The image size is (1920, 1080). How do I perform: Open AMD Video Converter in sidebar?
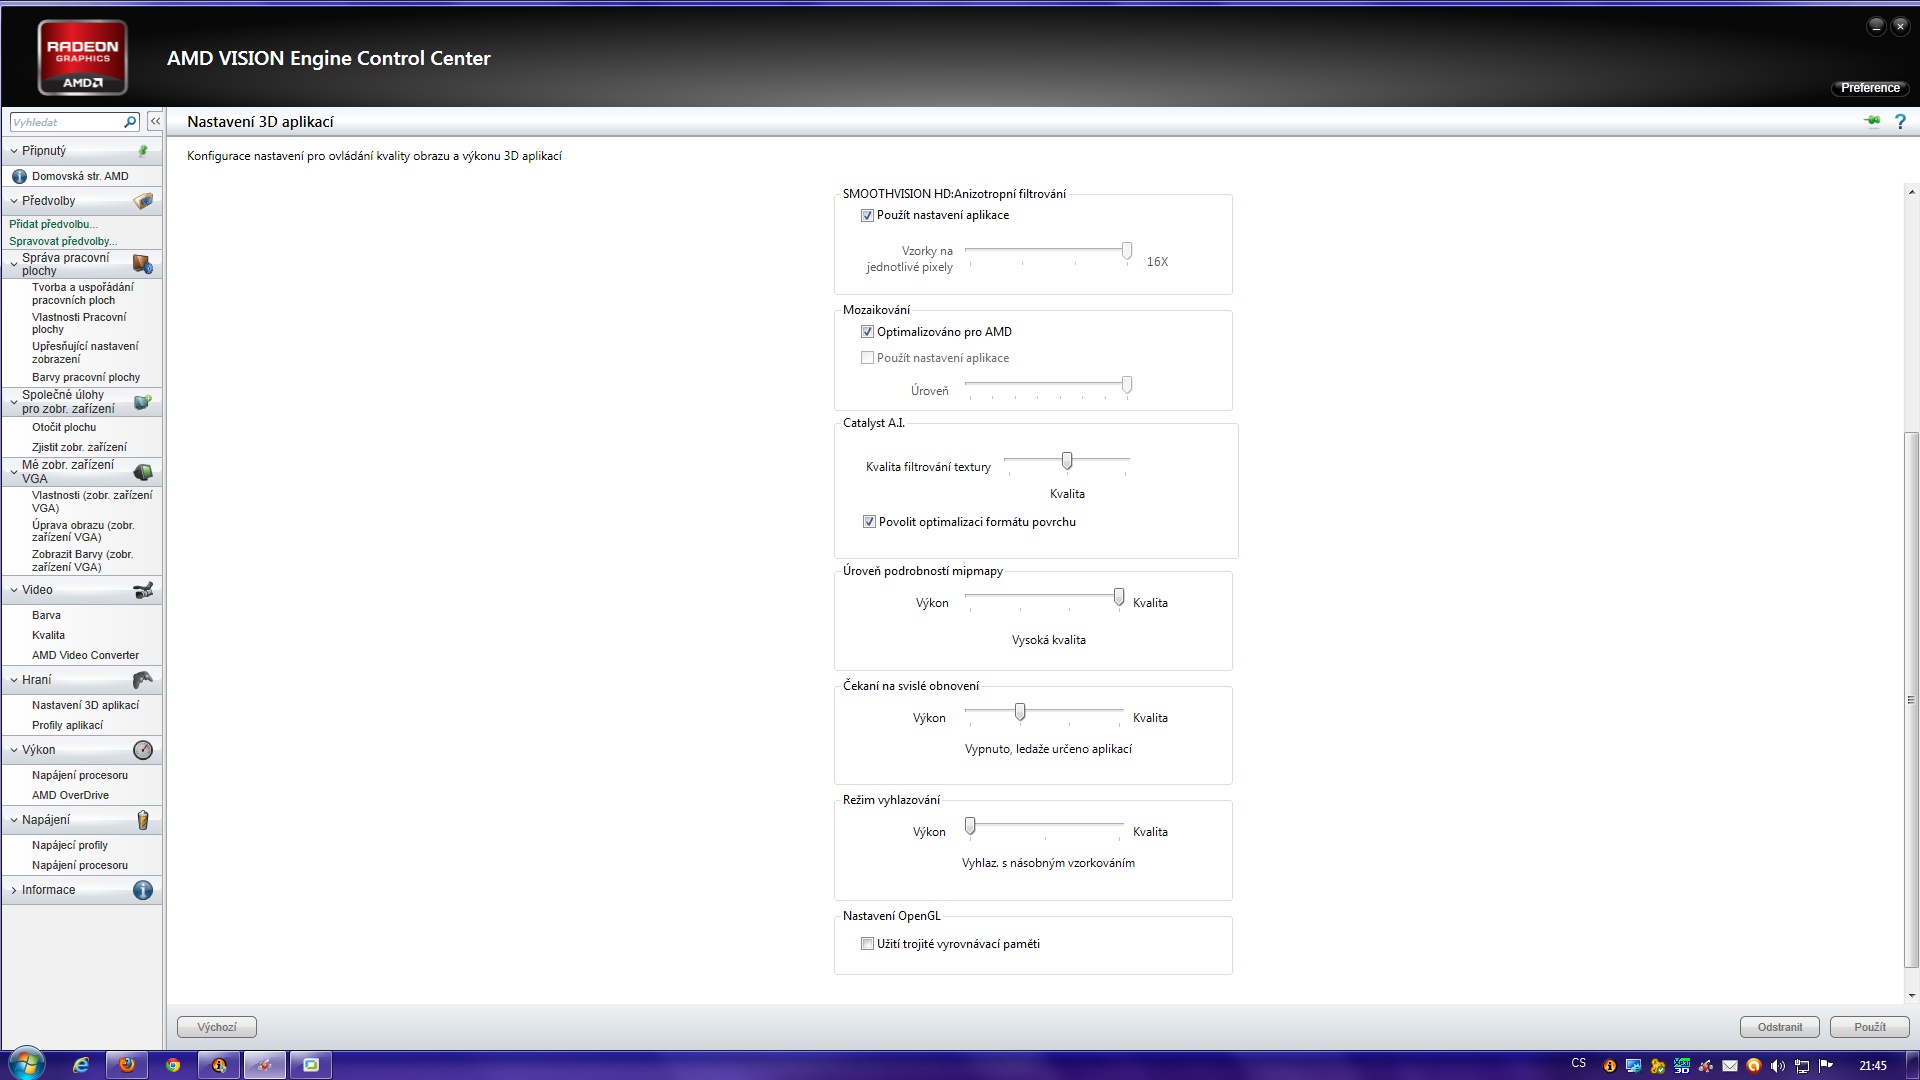point(85,655)
